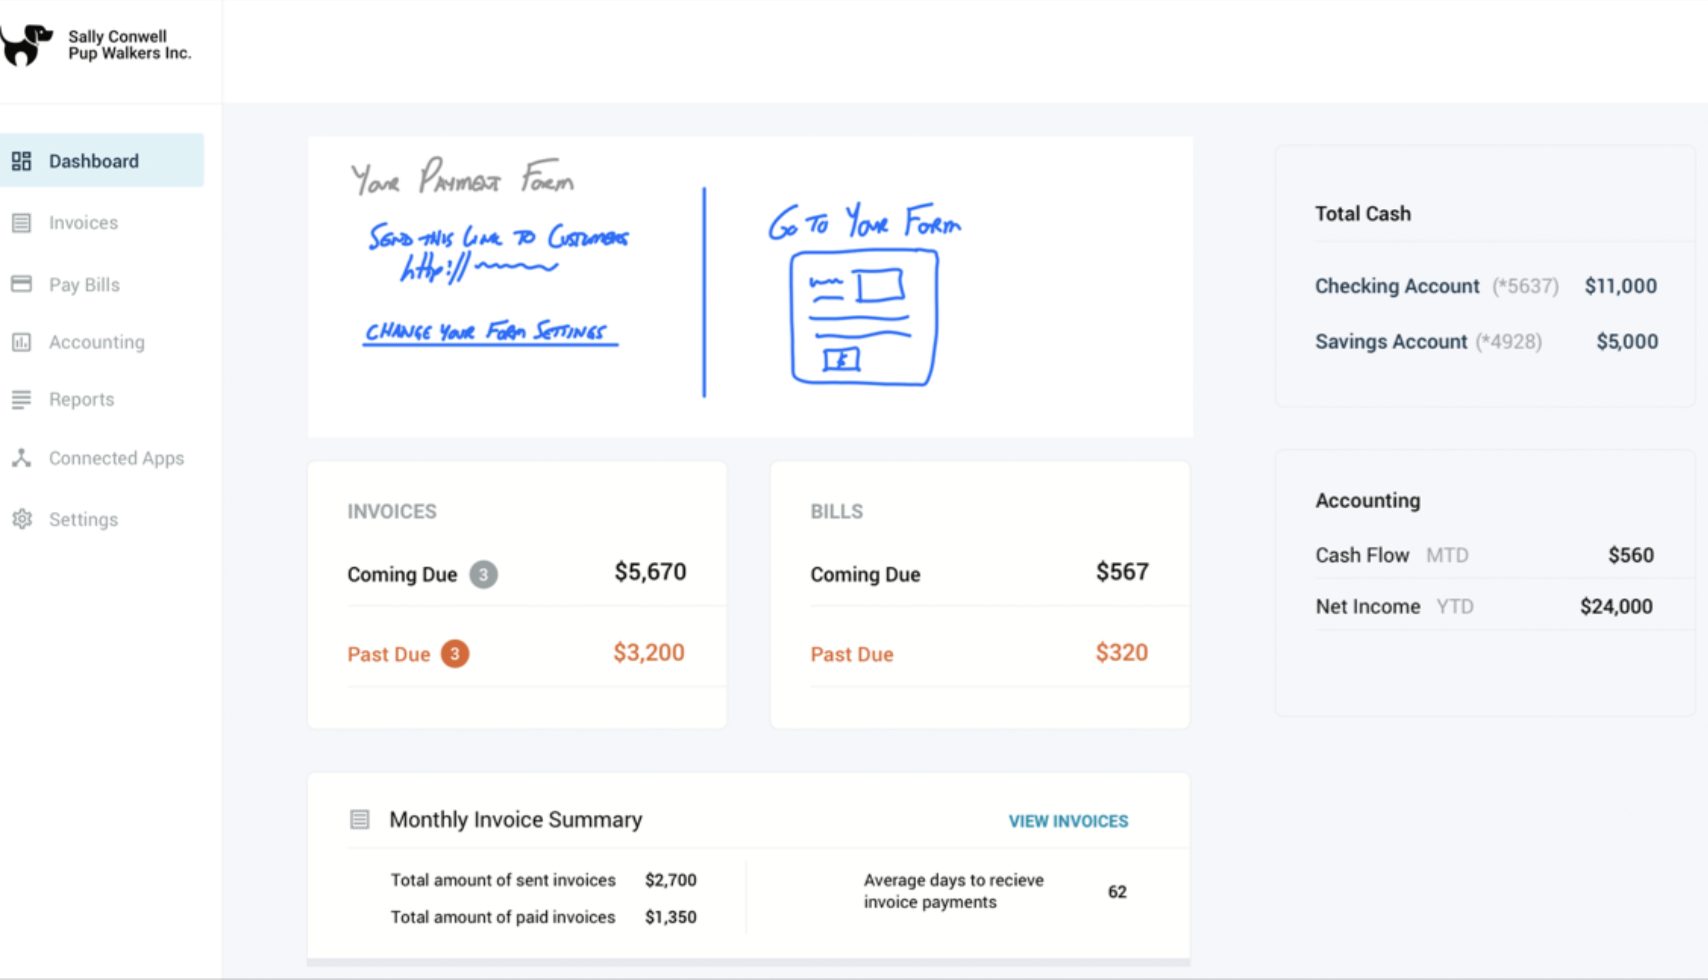
Task: Open the hand-drawn payment form sketch
Action: [864, 317]
